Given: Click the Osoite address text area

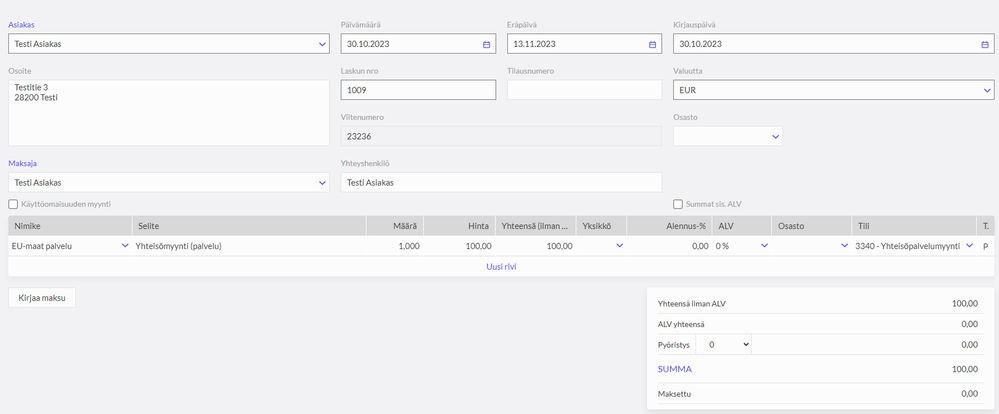Looking at the screenshot, I should pos(169,113).
